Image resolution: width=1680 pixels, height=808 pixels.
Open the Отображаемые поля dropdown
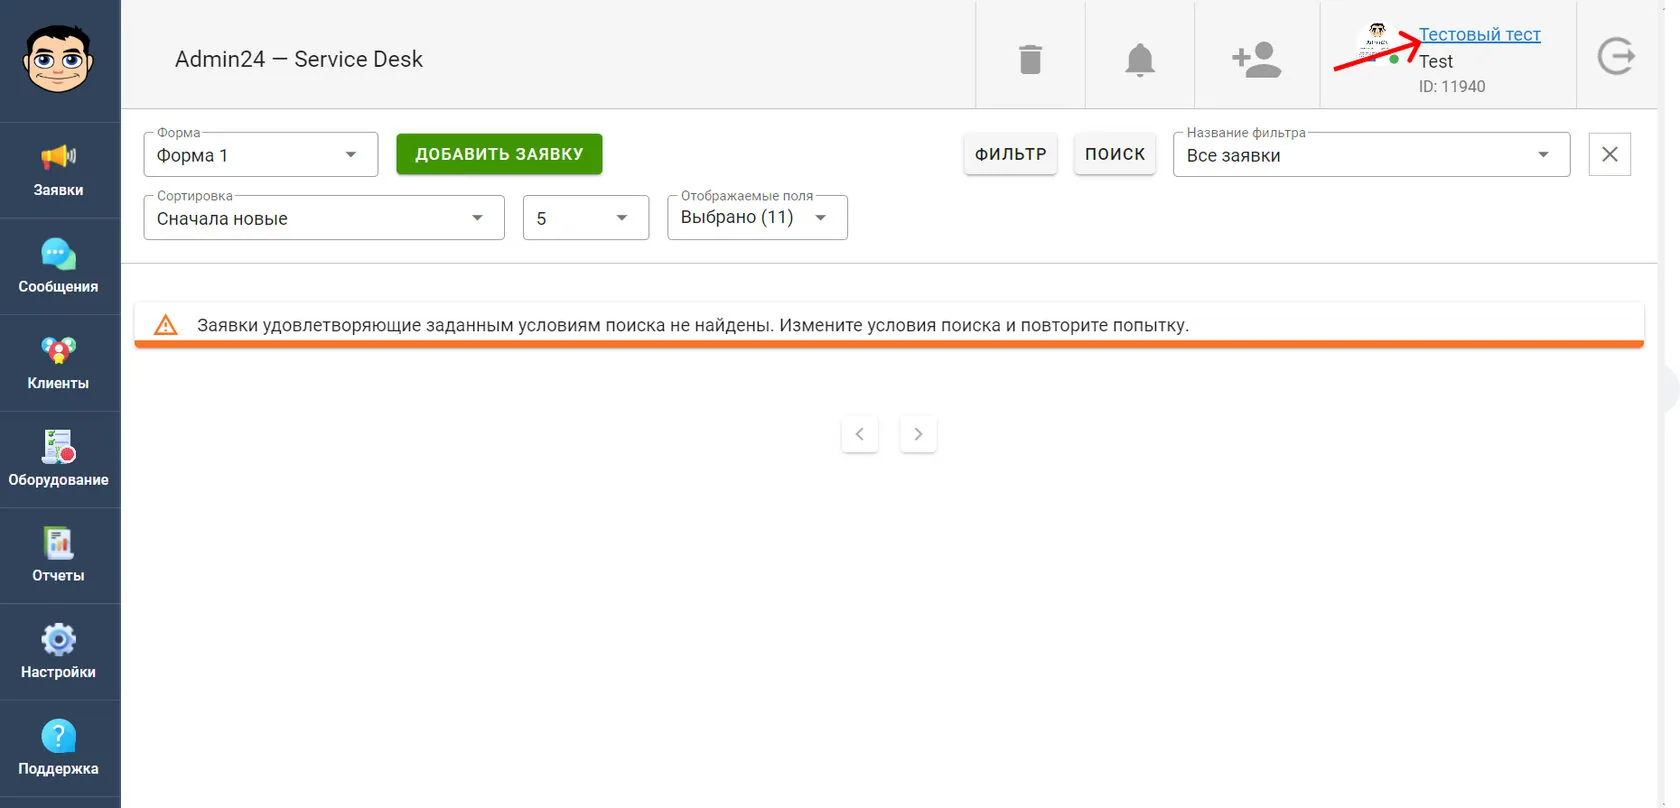(x=757, y=217)
